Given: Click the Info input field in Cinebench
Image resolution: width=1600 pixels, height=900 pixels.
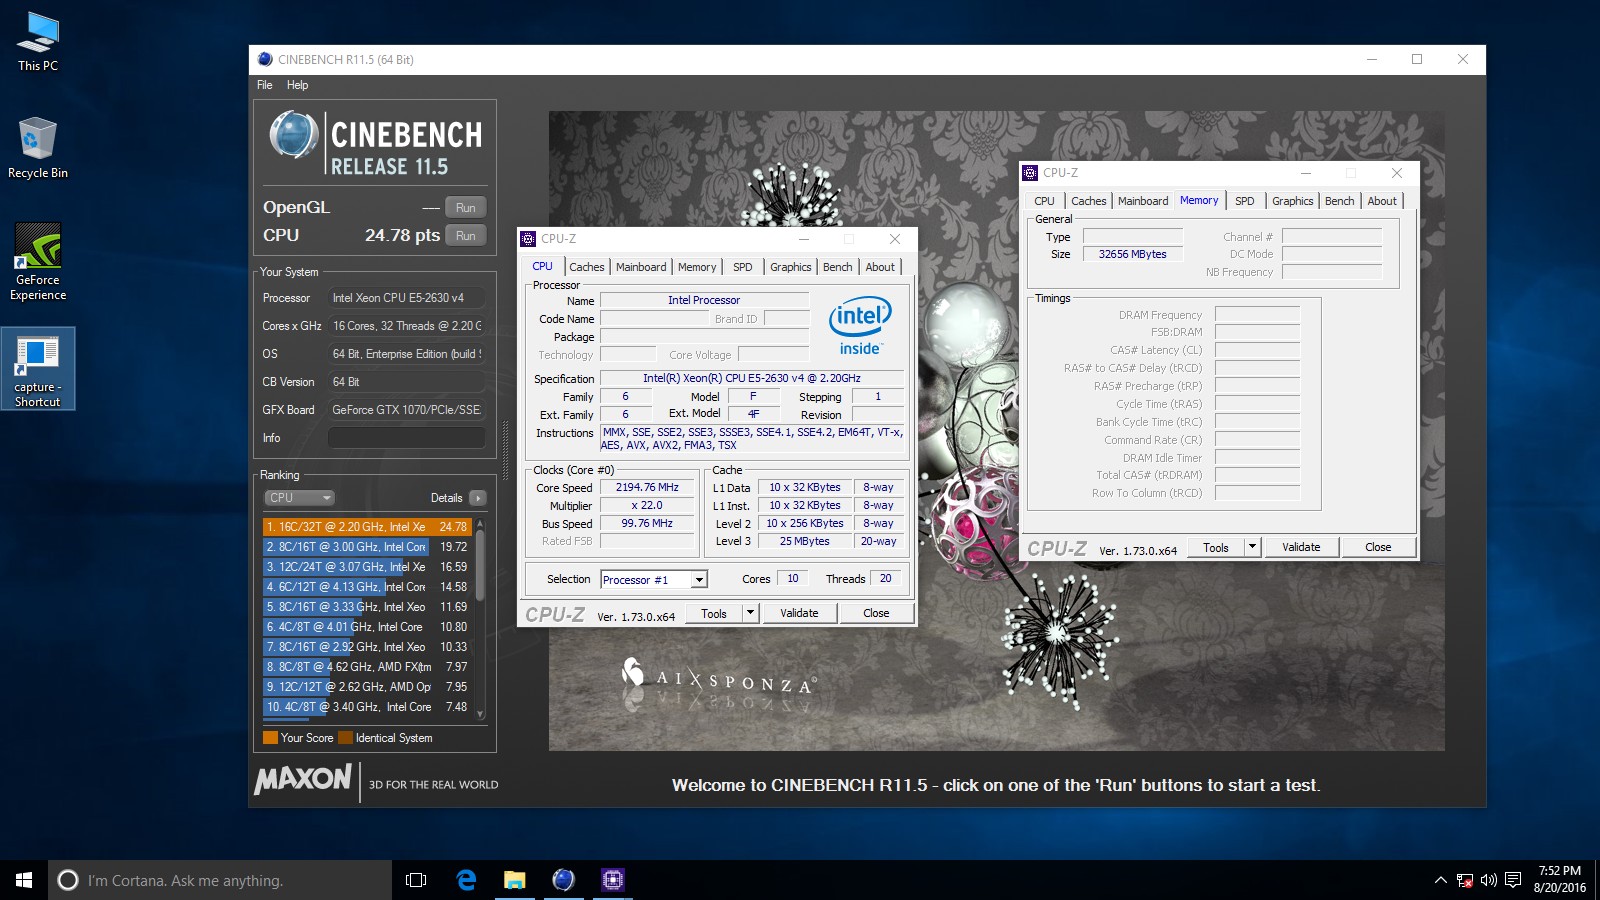Looking at the screenshot, I should tap(407, 438).
